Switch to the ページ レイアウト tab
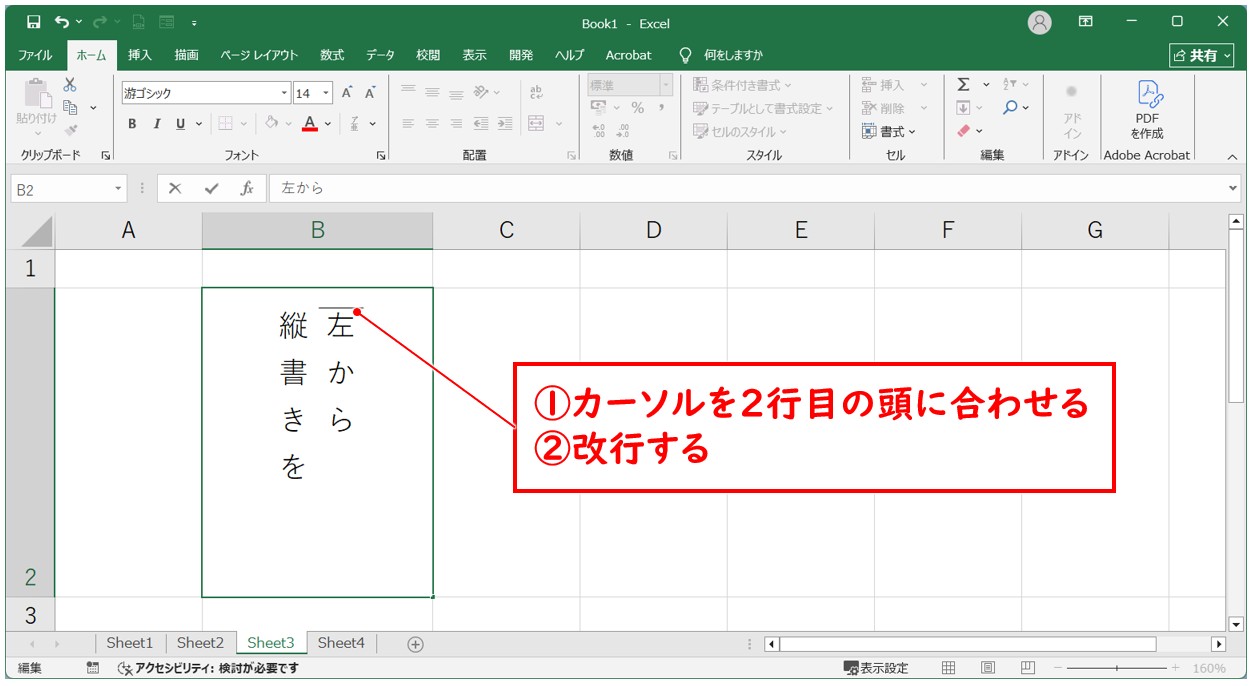 pyautogui.click(x=260, y=55)
